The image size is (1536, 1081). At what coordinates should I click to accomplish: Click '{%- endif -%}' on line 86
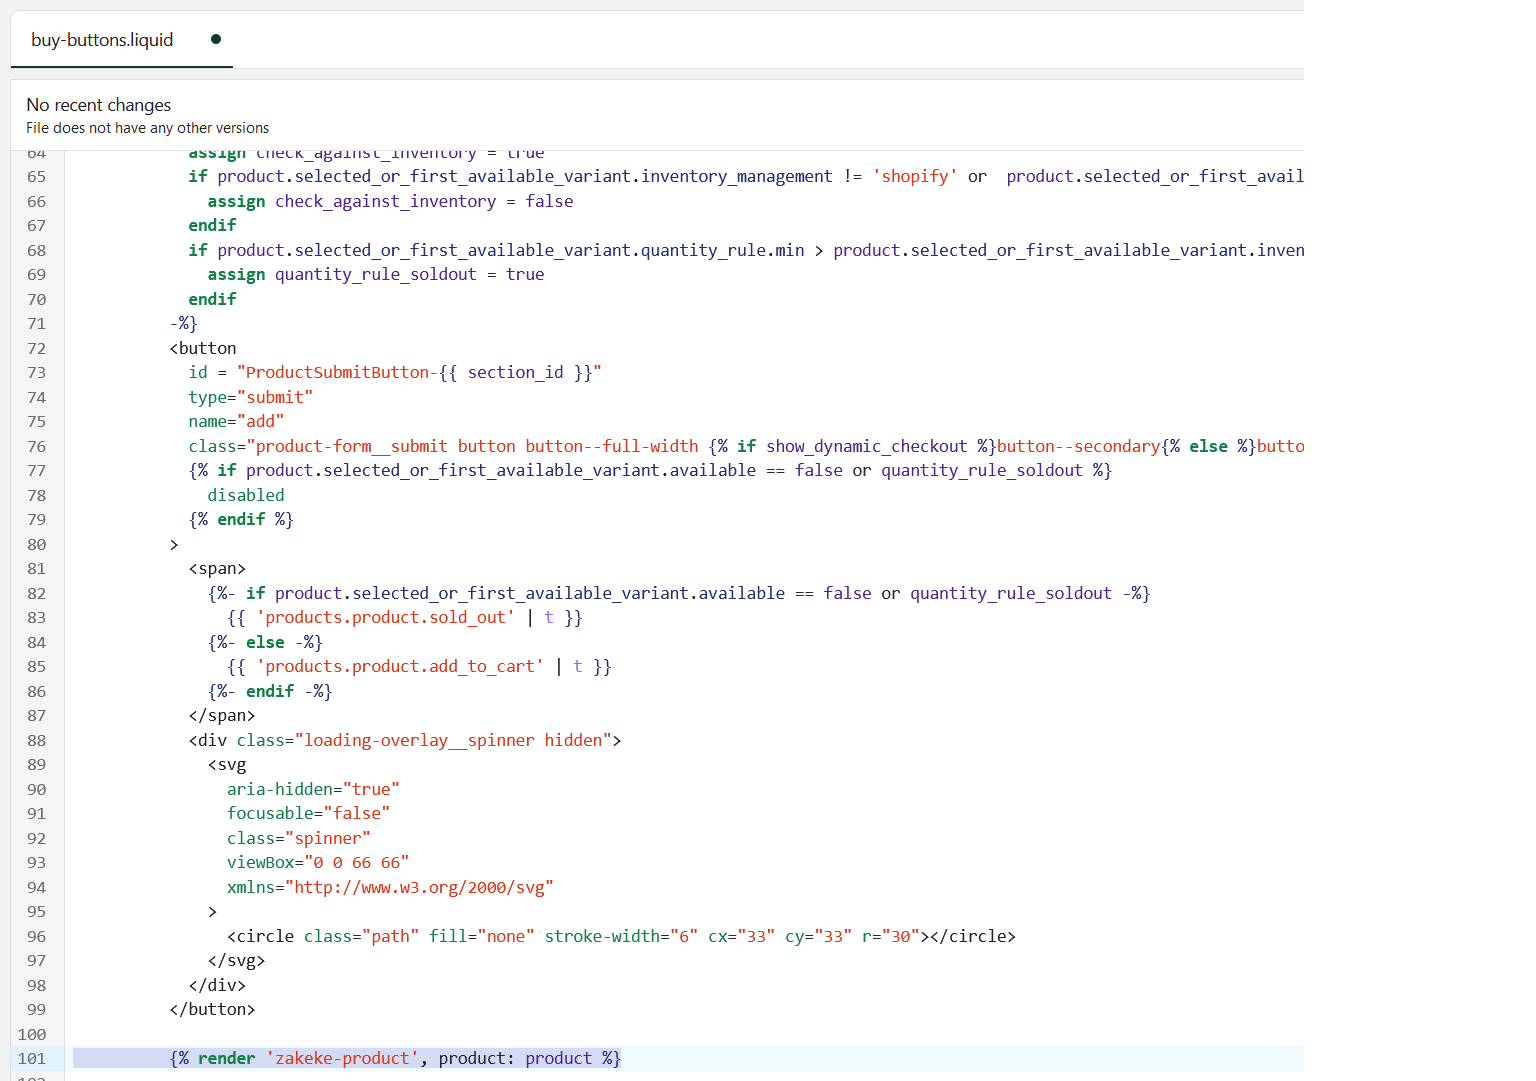[x=270, y=692]
